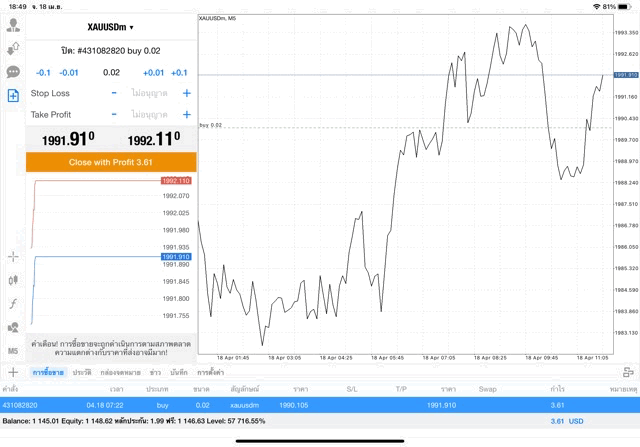This screenshot has height=447, width=640.
Task: Open the ข่าว news tab
Action: [x=155, y=372]
